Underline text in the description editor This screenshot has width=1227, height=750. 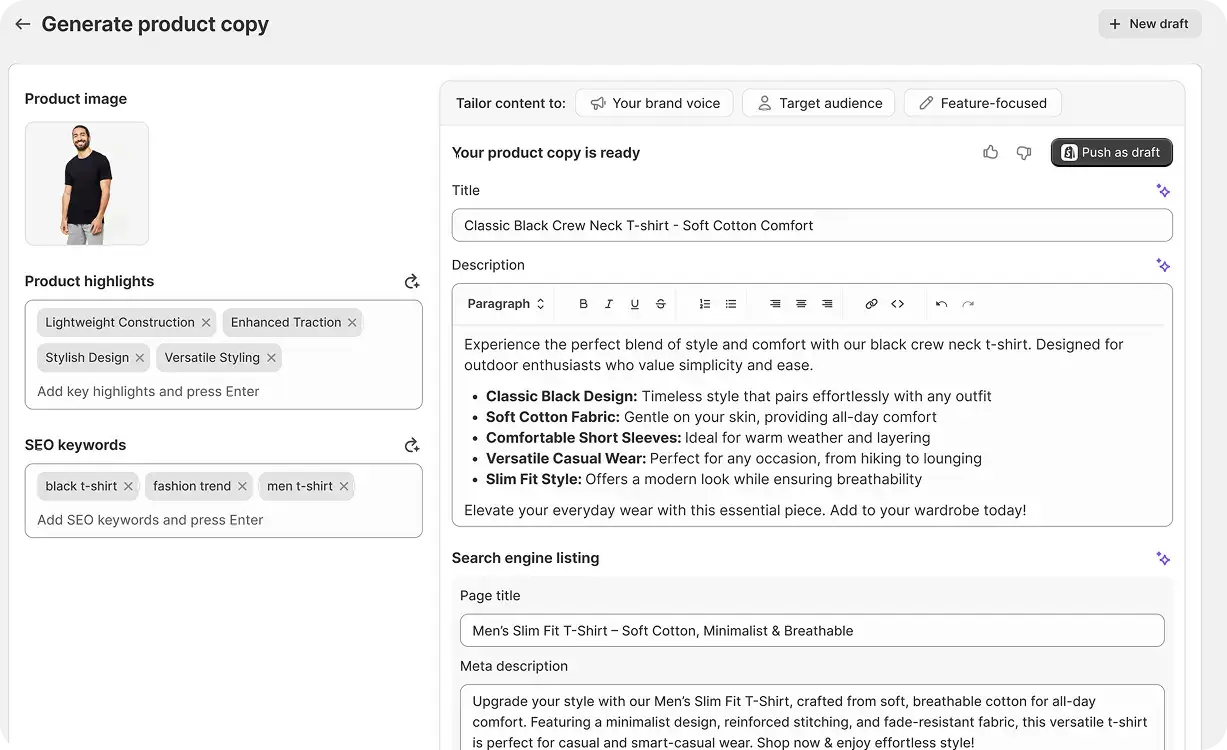point(634,304)
